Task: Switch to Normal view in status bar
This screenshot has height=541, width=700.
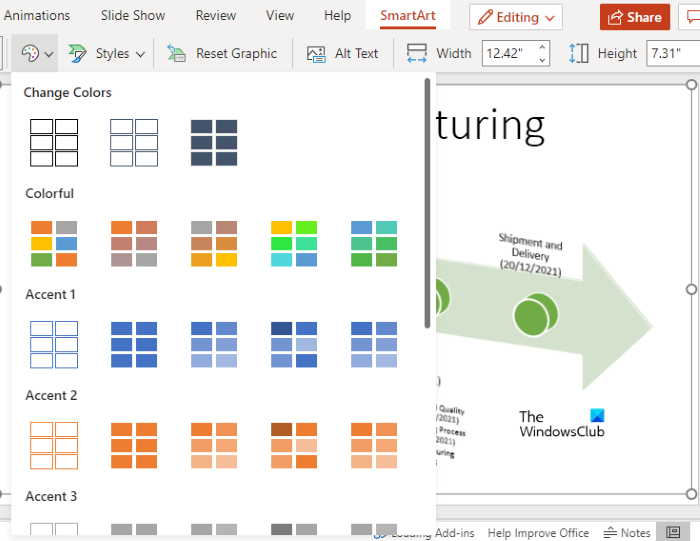Action: (x=670, y=533)
